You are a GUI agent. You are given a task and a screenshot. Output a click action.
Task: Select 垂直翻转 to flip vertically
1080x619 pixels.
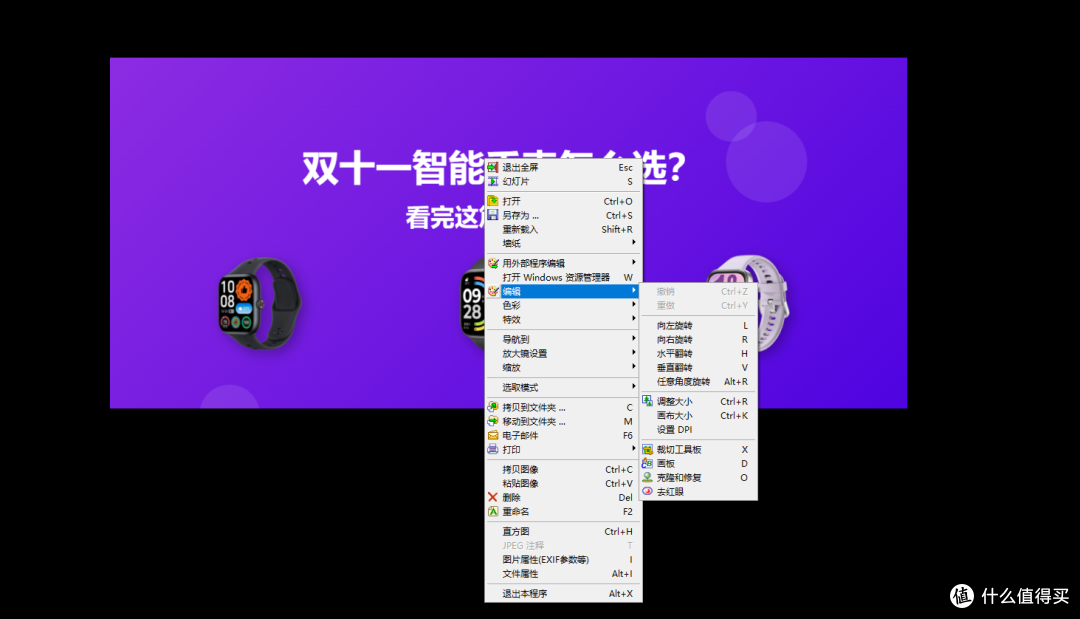tap(698, 368)
